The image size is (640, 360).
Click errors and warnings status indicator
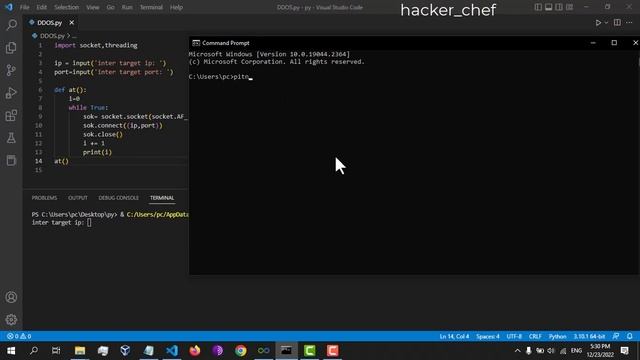pos(19,336)
